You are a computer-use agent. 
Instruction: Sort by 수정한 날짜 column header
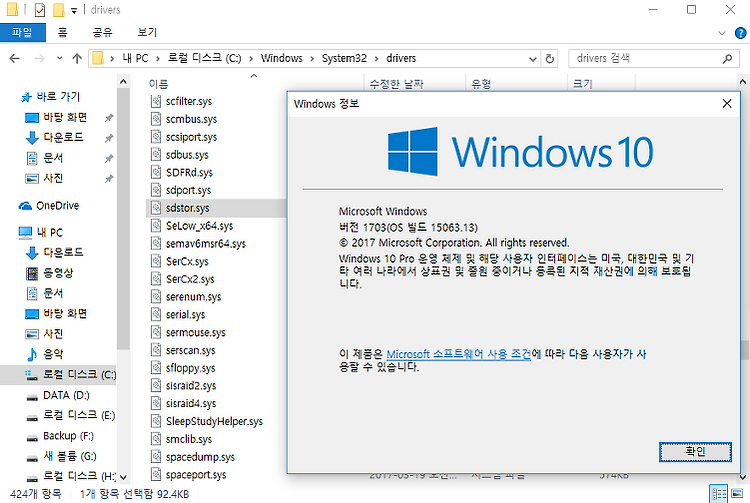click(x=397, y=84)
